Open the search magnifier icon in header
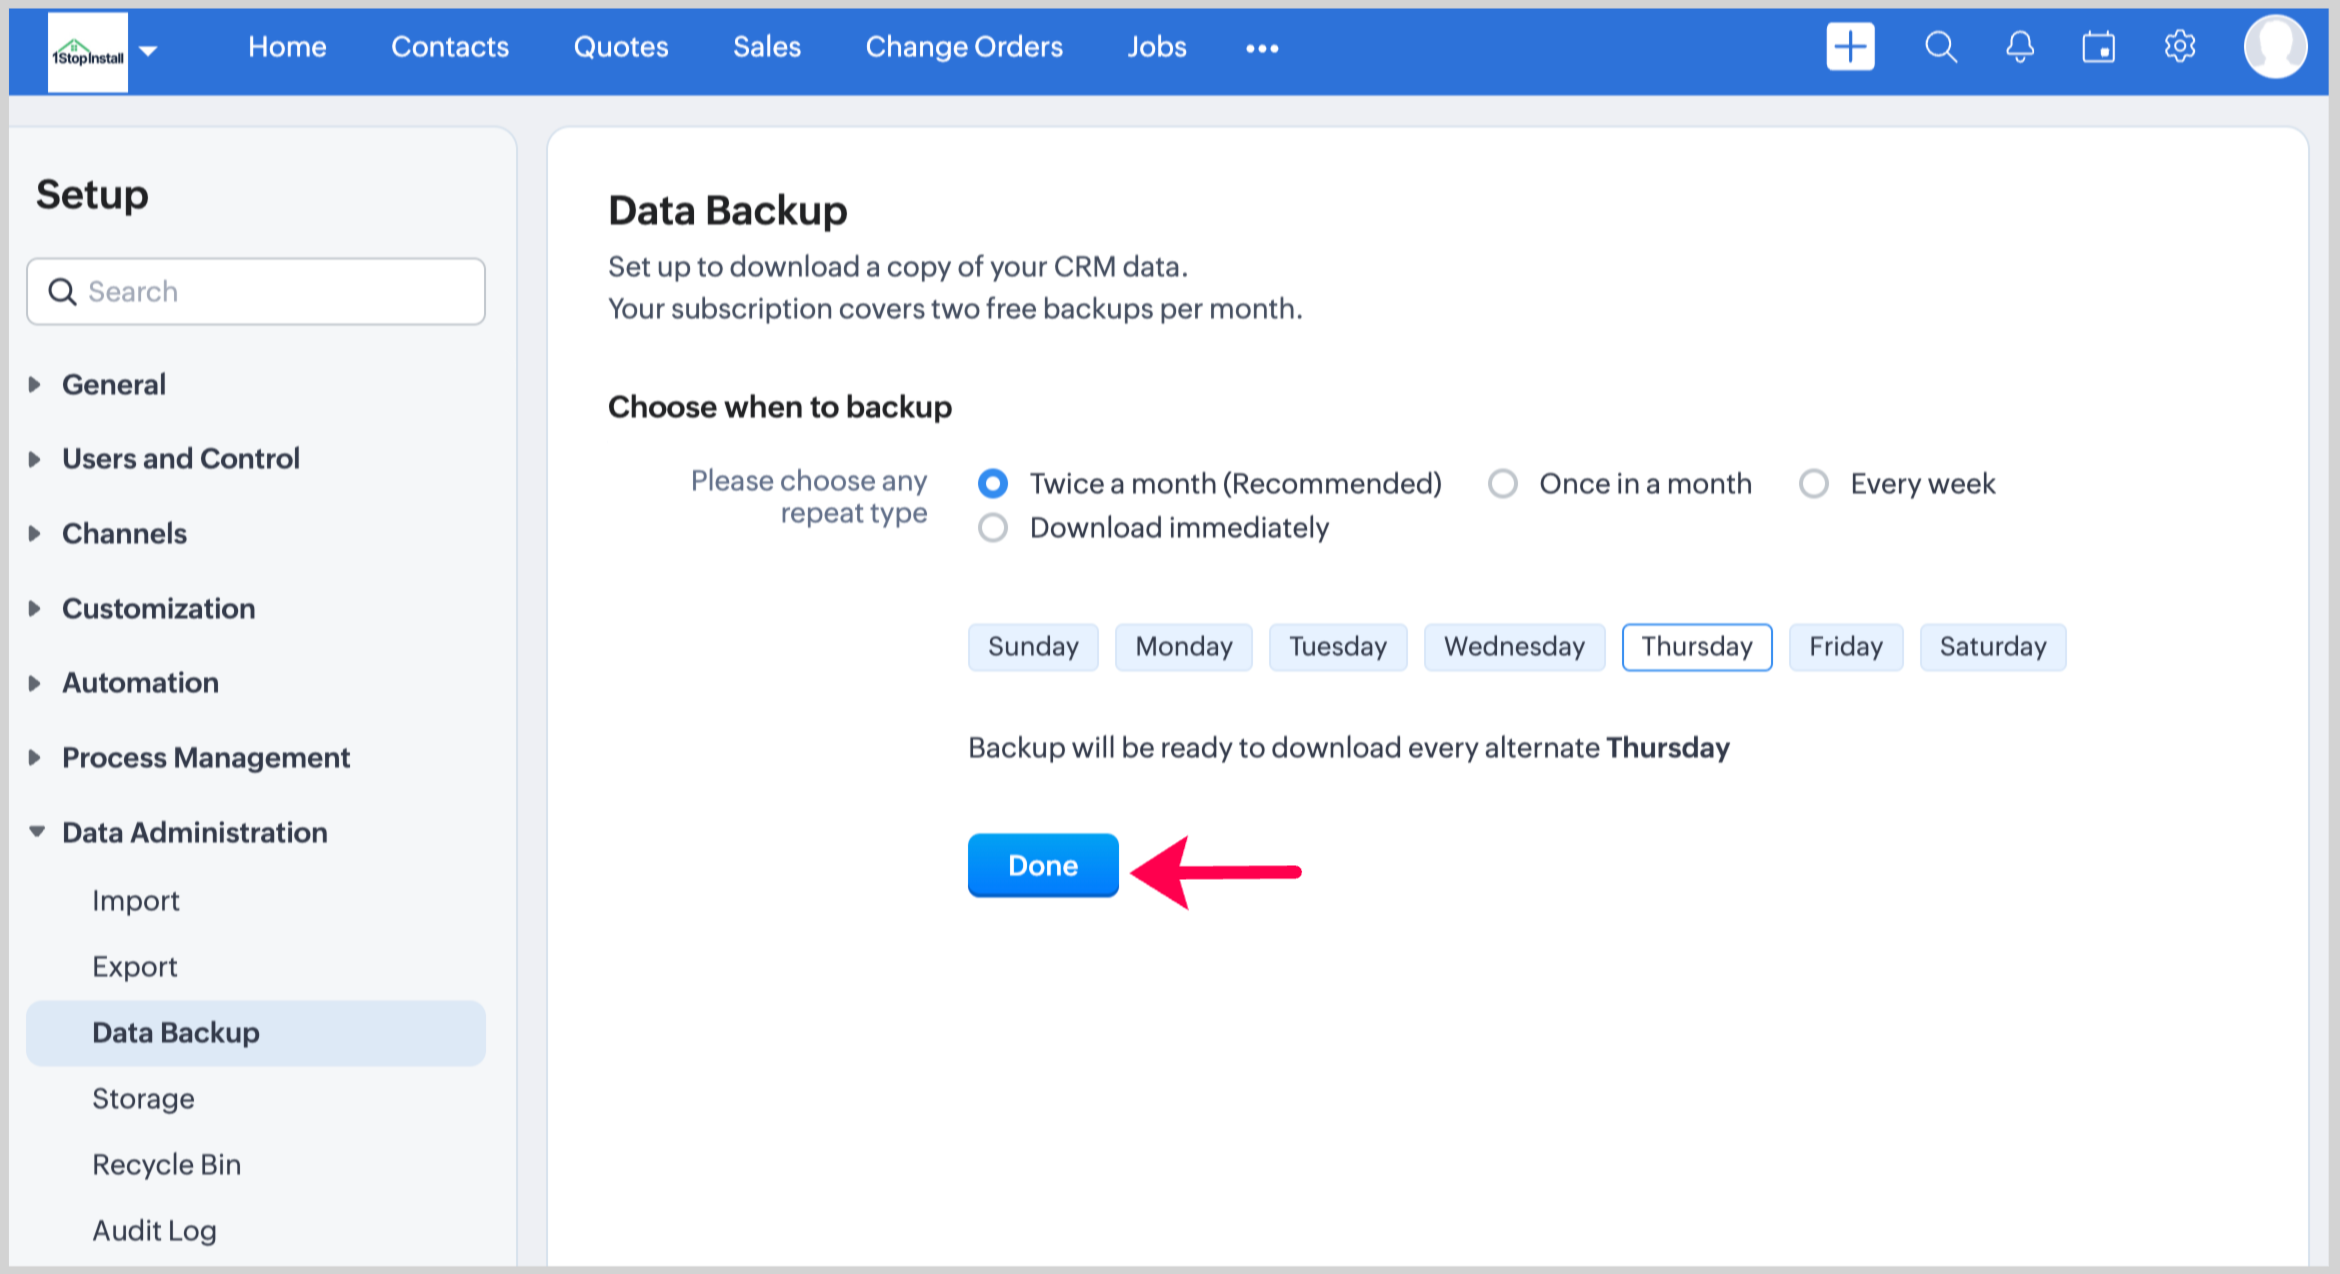This screenshot has width=2340, height=1274. [1940, 47]
